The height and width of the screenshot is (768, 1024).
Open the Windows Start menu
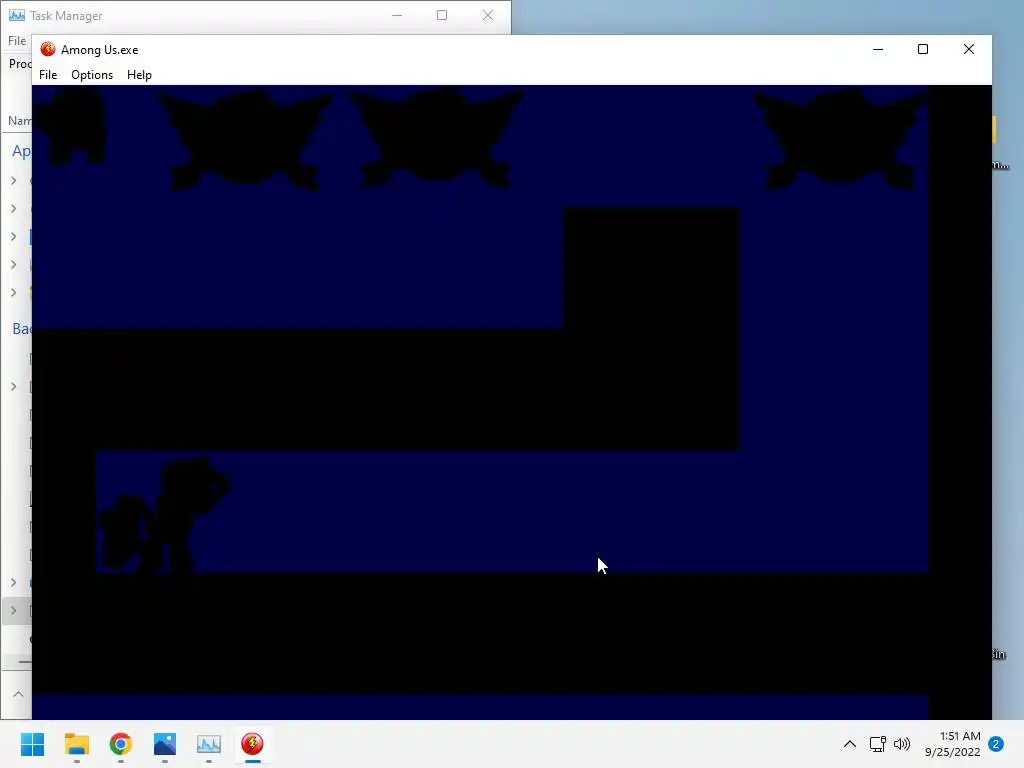click(x=33, y=744)
